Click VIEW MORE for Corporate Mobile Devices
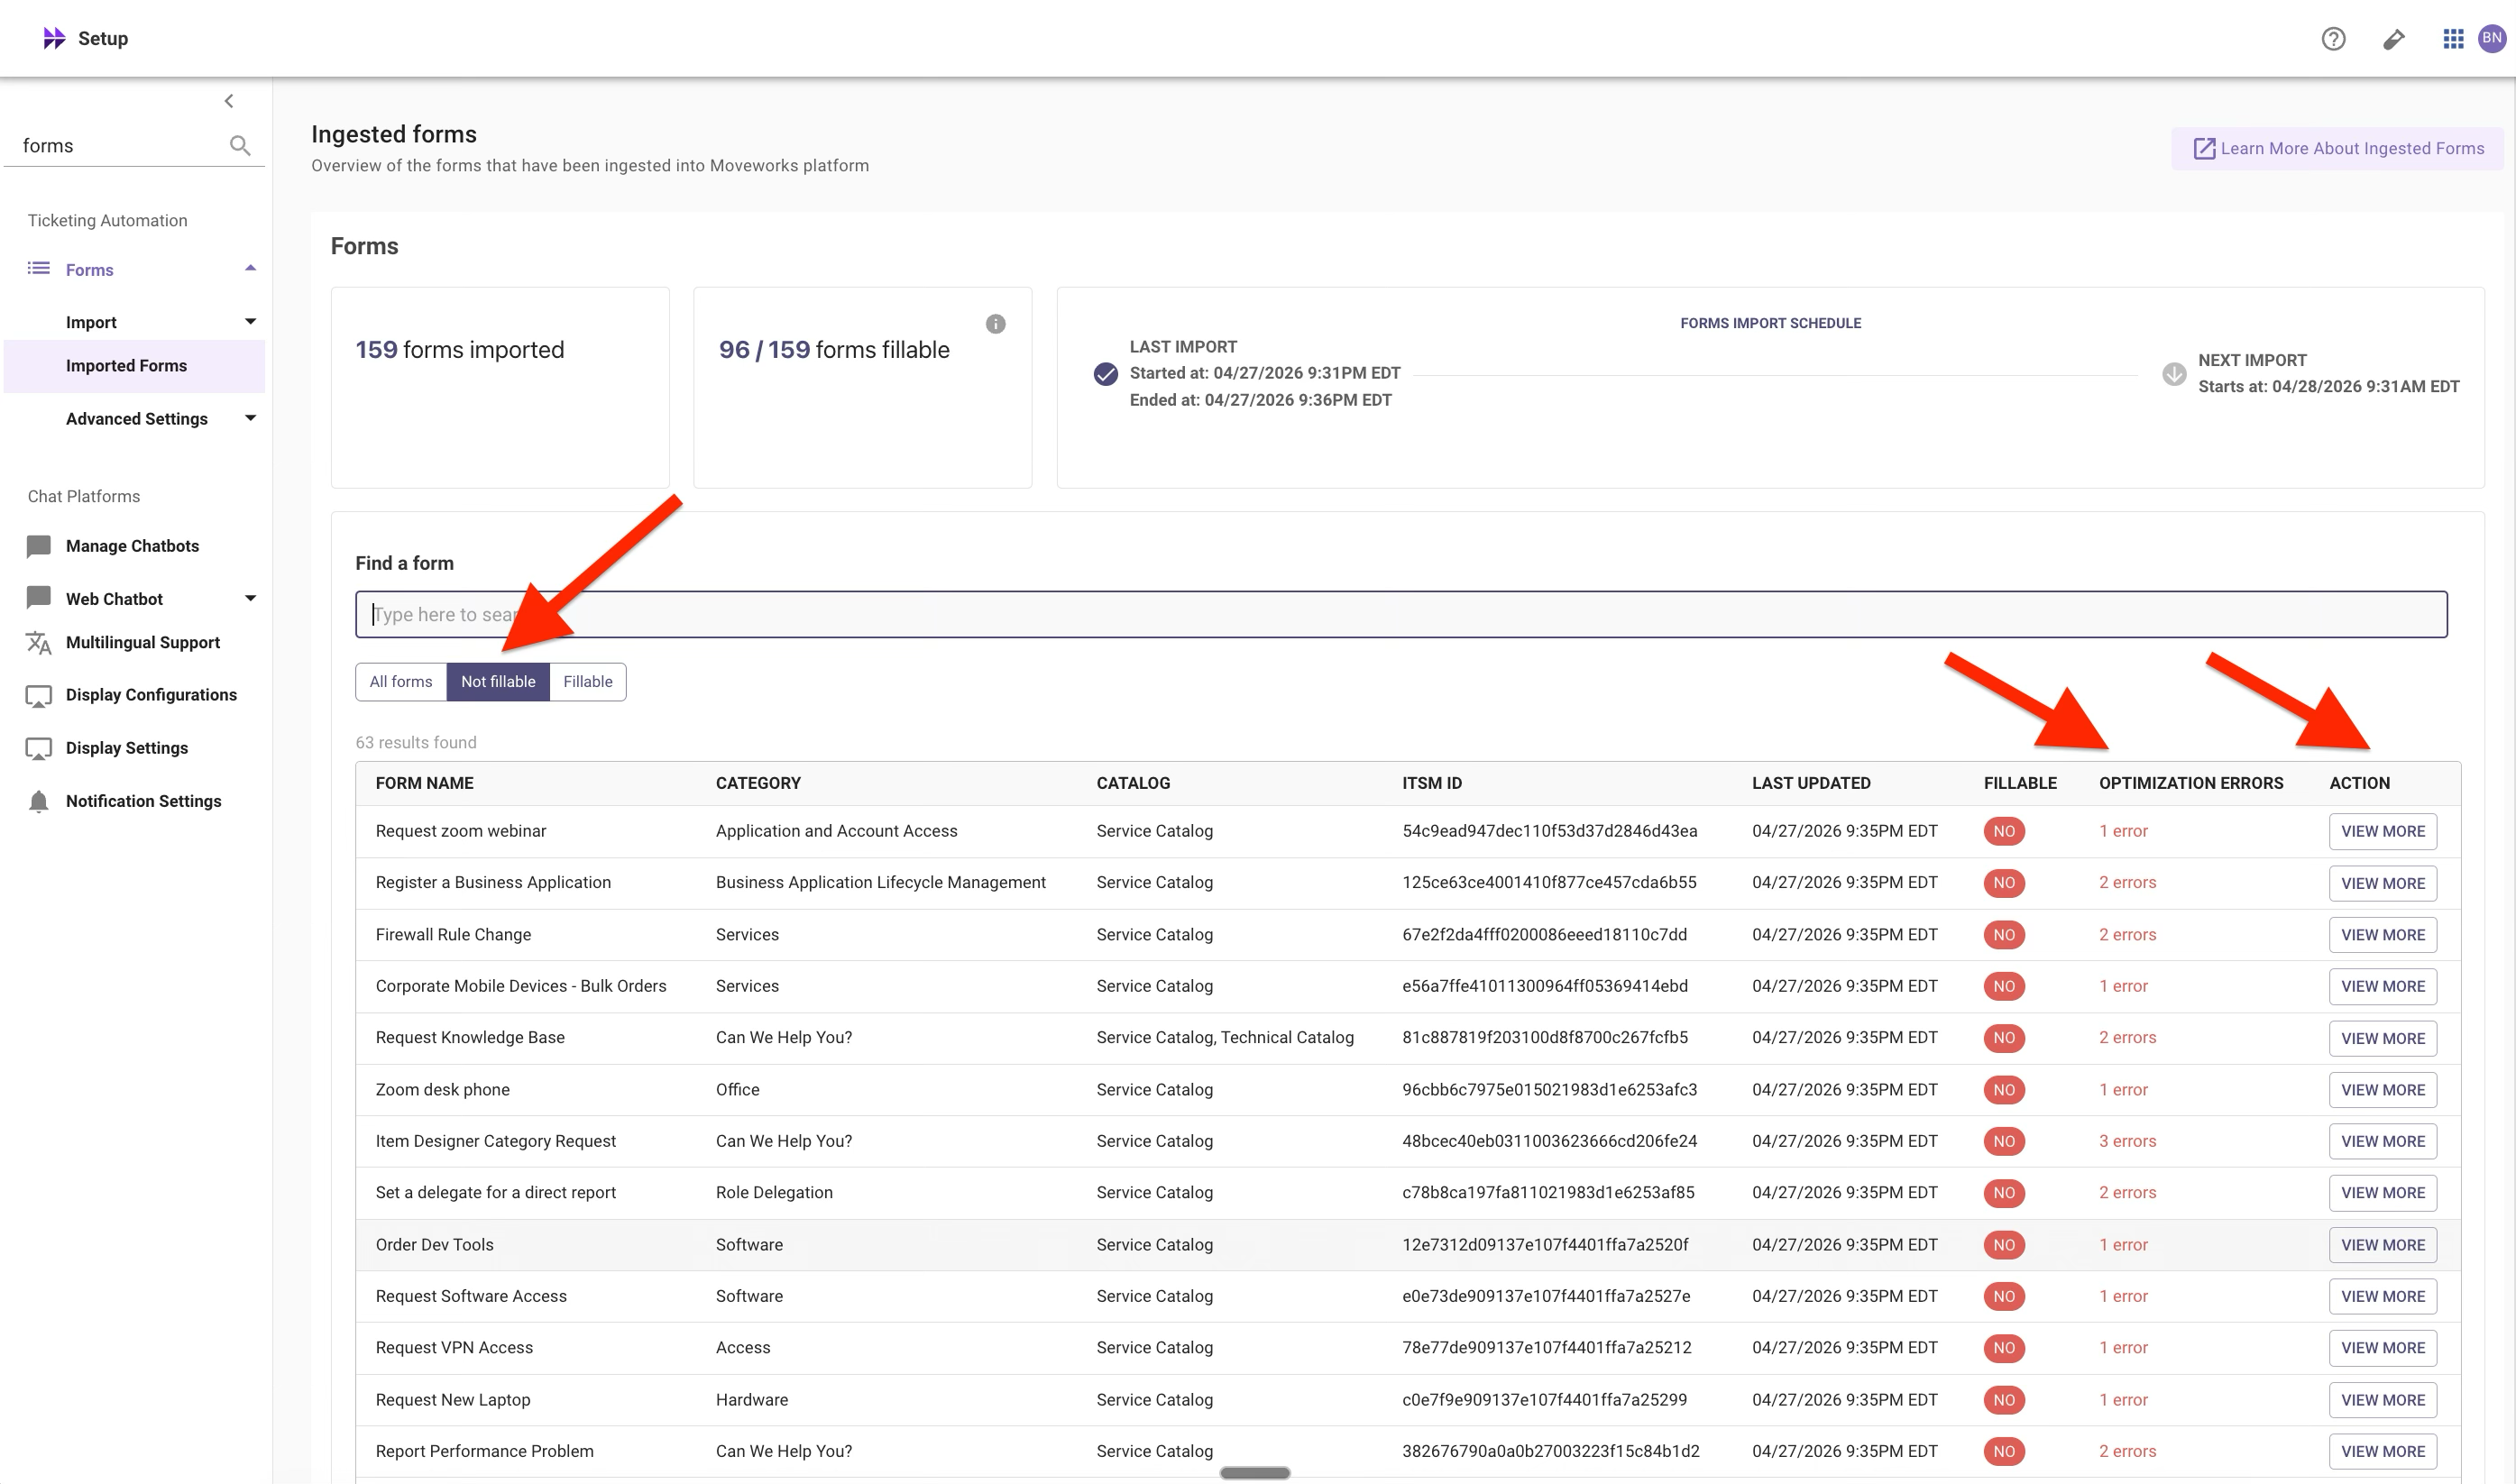 (2383, 987)
